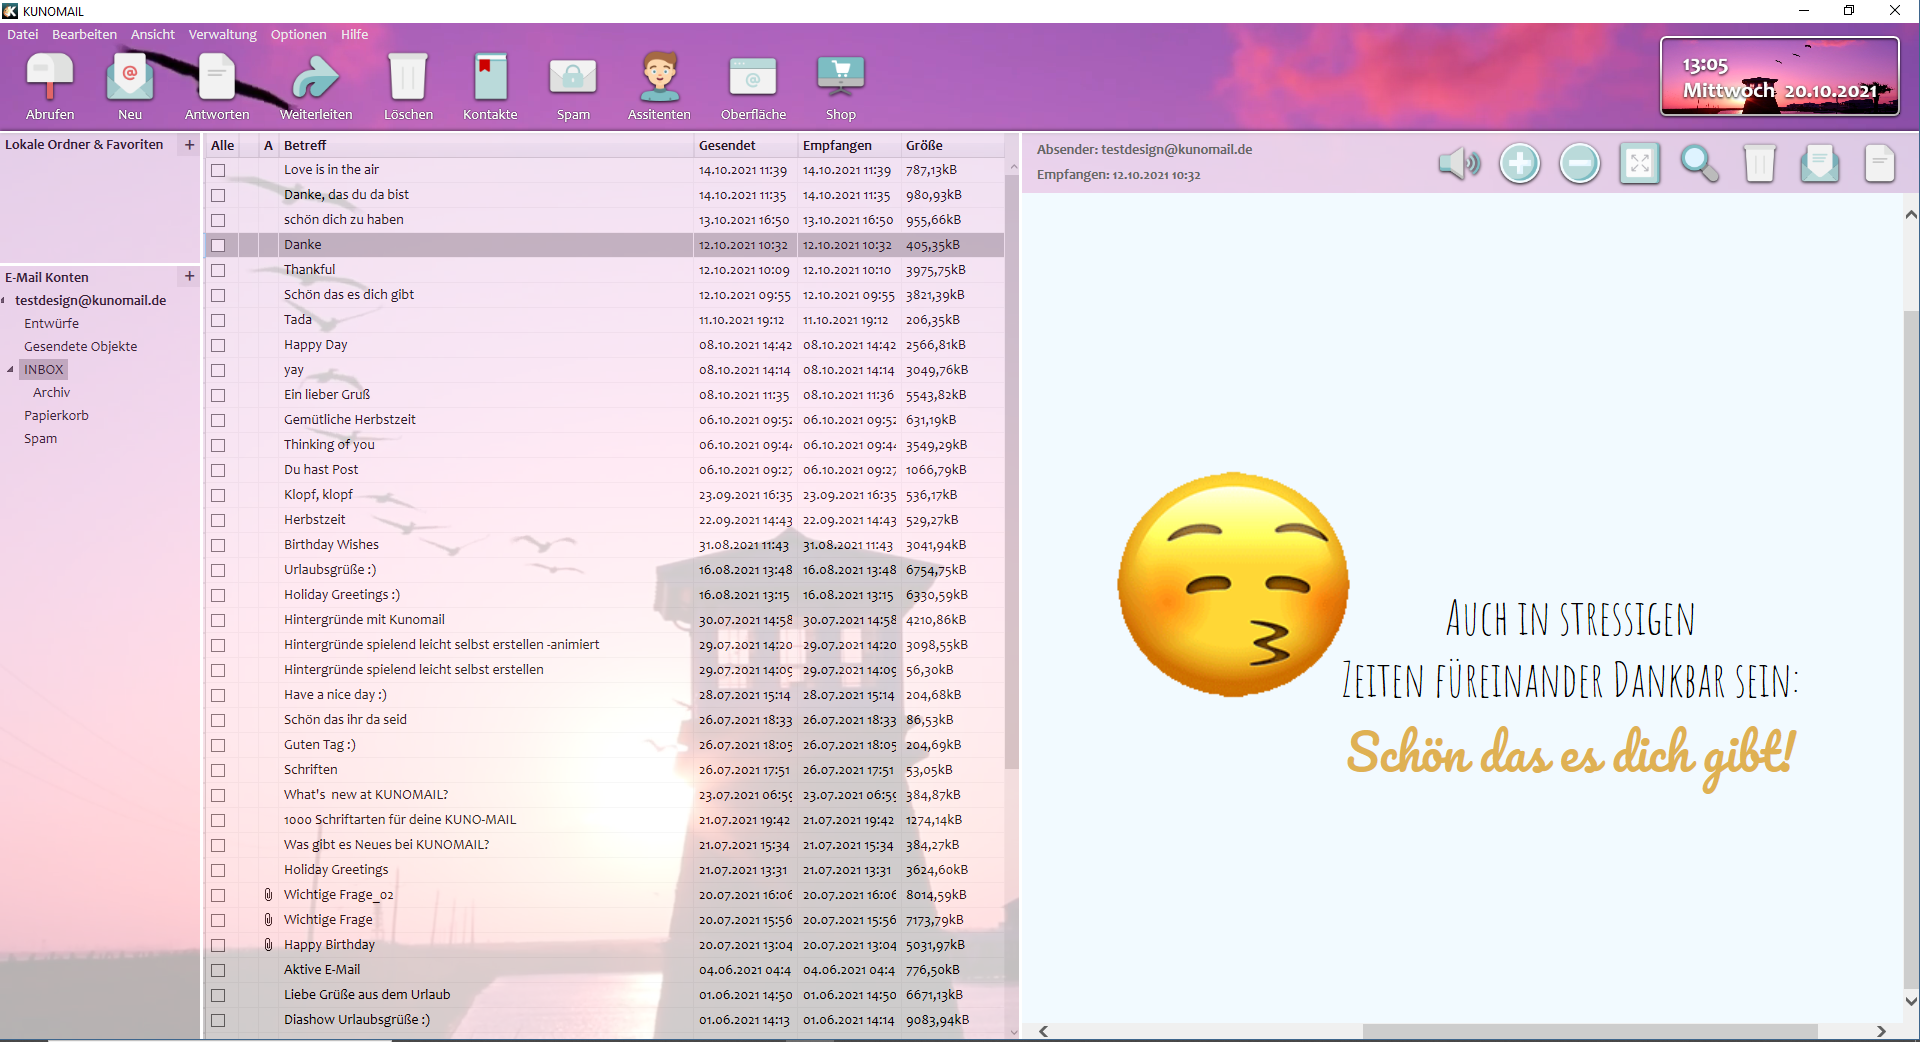Click the clock and date widget
This screenshot has width=1920, height=1042.
pos(1780,77)
